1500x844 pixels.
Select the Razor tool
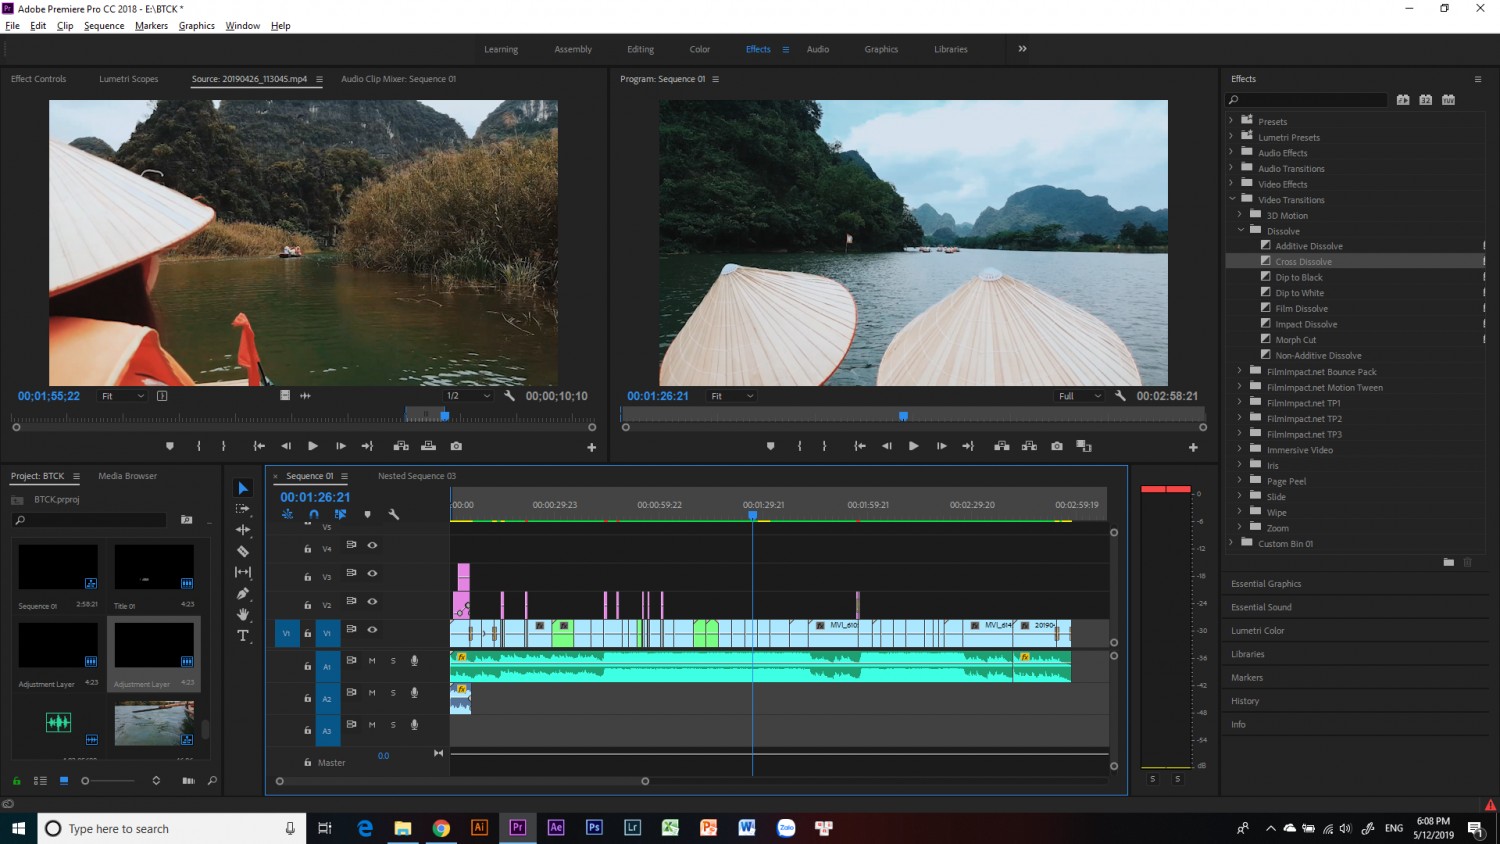click(x=243, y=551)
